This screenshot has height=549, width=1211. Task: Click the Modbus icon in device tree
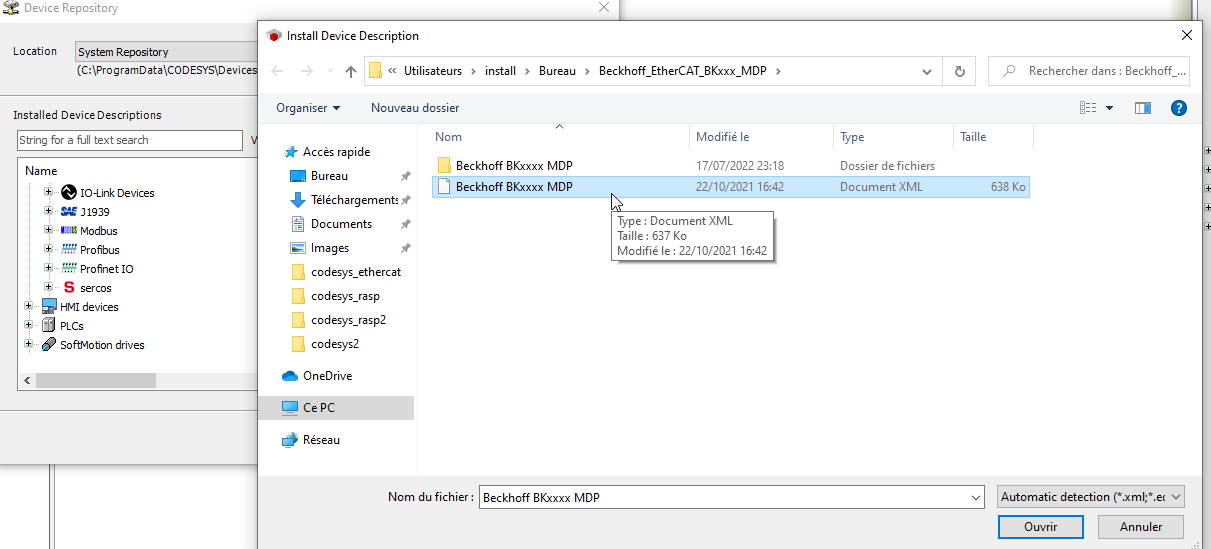pos(69,230)
